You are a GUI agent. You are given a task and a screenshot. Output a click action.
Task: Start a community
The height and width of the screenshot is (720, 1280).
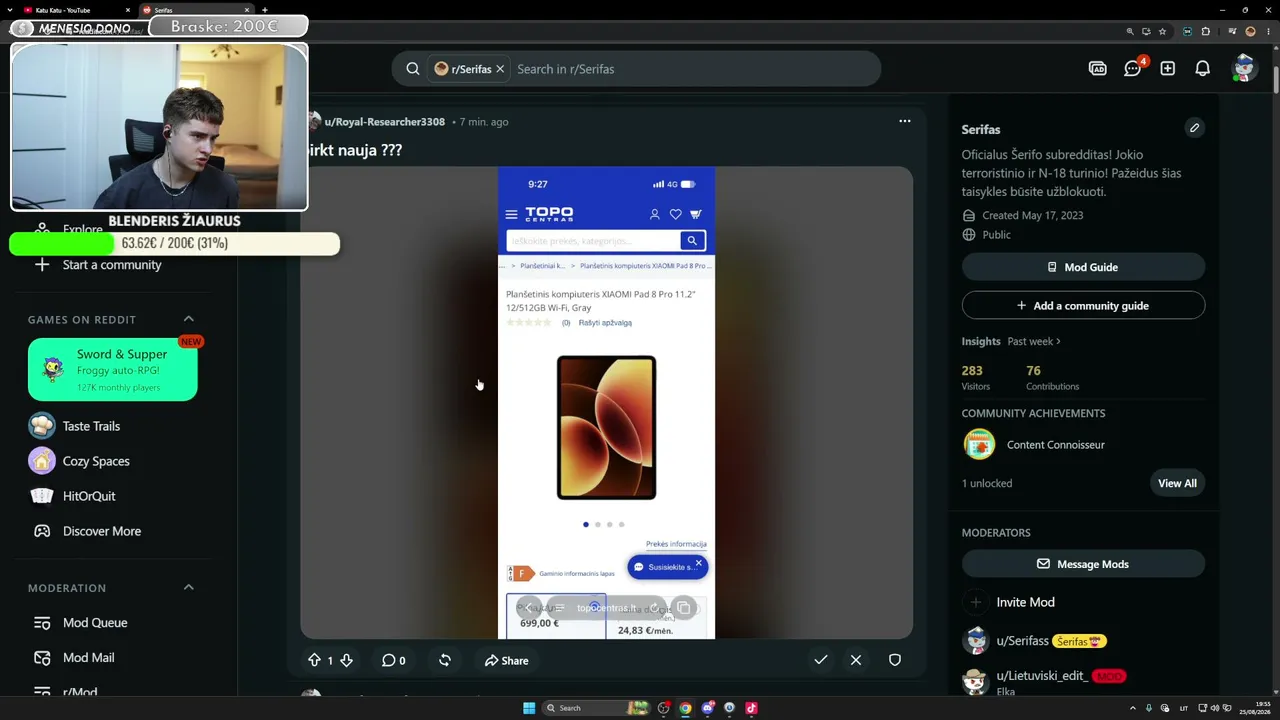click(112, 265)
